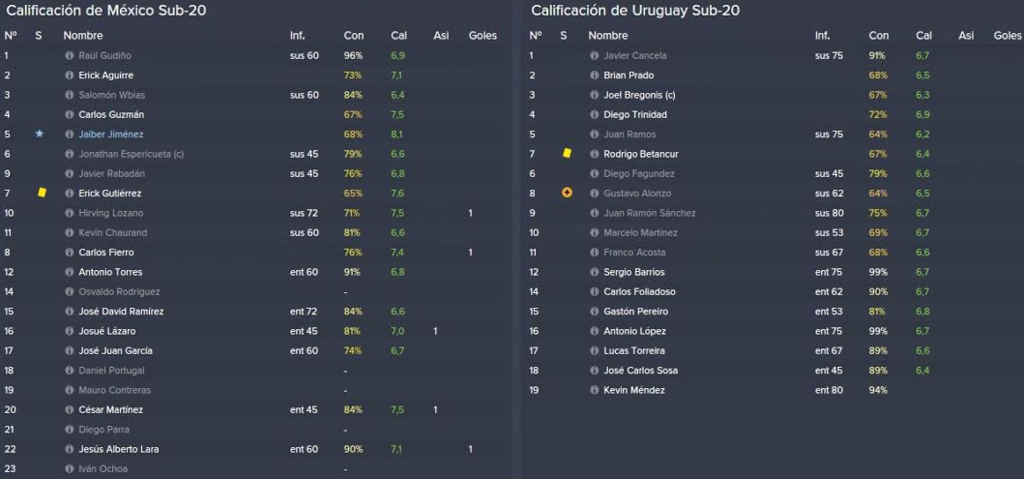Click Erick Gutiérrez's yellow card icon
Screen dimensions: 1024x479
point(42,193)
